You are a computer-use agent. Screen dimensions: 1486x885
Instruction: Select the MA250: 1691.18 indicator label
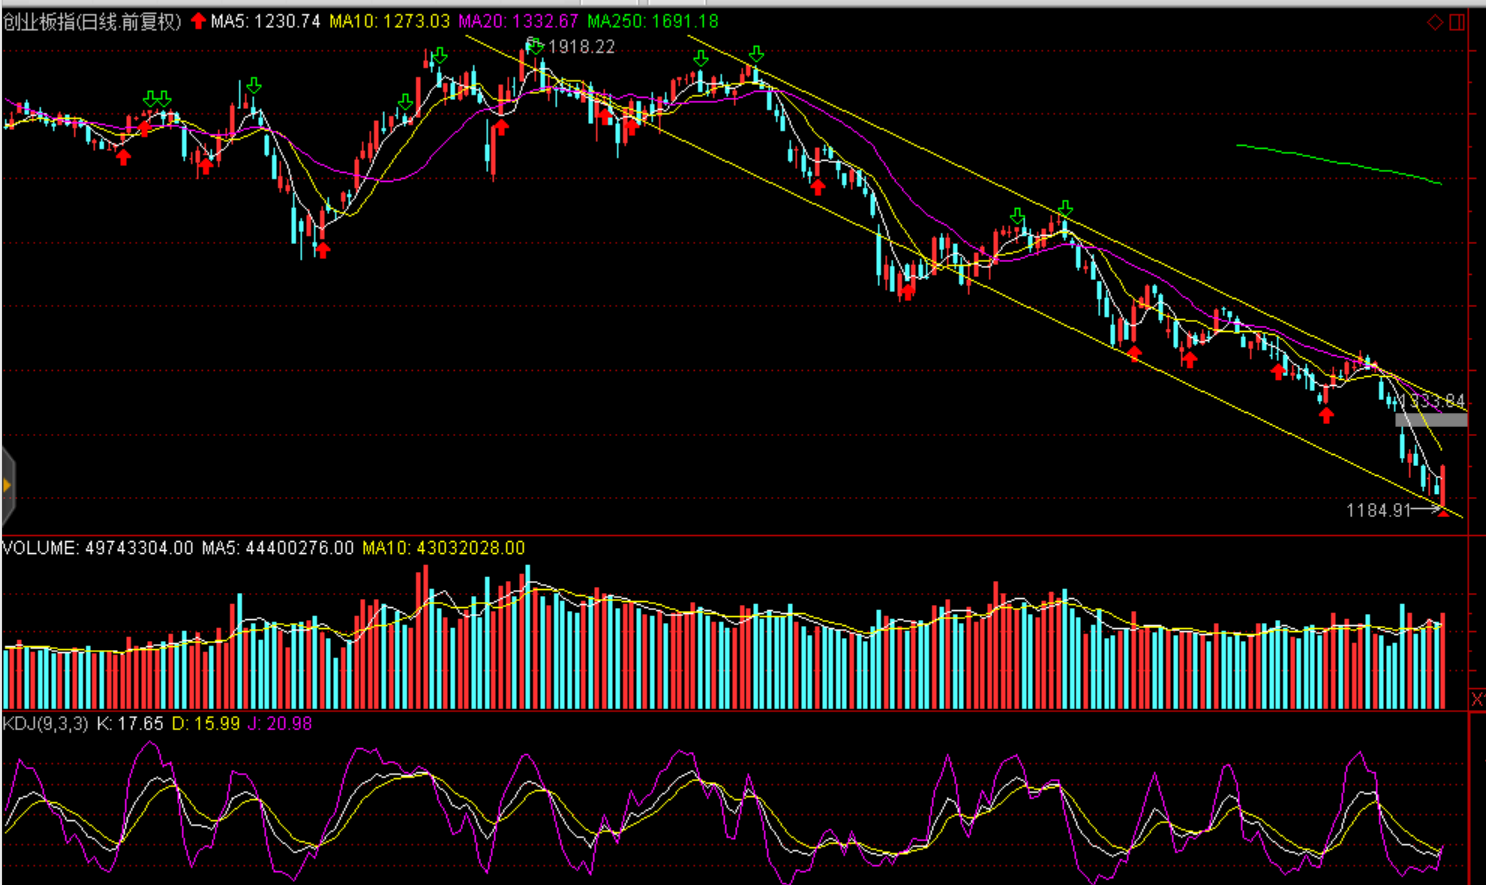652,21
